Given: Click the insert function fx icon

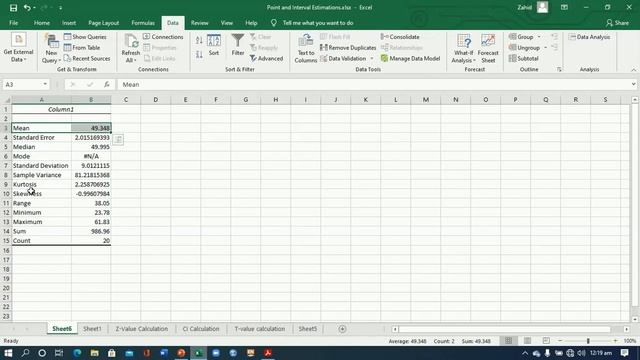Looking at the screenshot, I should tap(107, 84).
